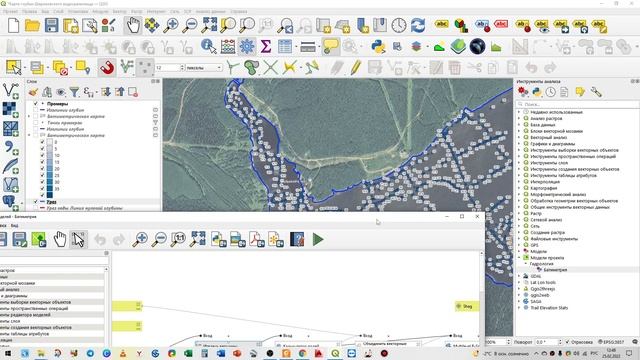640x360 pixels.
Task: Activate the Zoom Out tool in main toolbar
Action: coord(190,25)
